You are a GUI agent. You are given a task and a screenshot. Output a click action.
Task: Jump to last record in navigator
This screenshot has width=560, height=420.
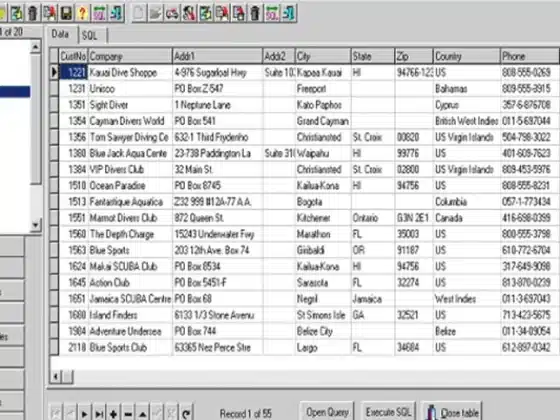[x=99, y=414]
